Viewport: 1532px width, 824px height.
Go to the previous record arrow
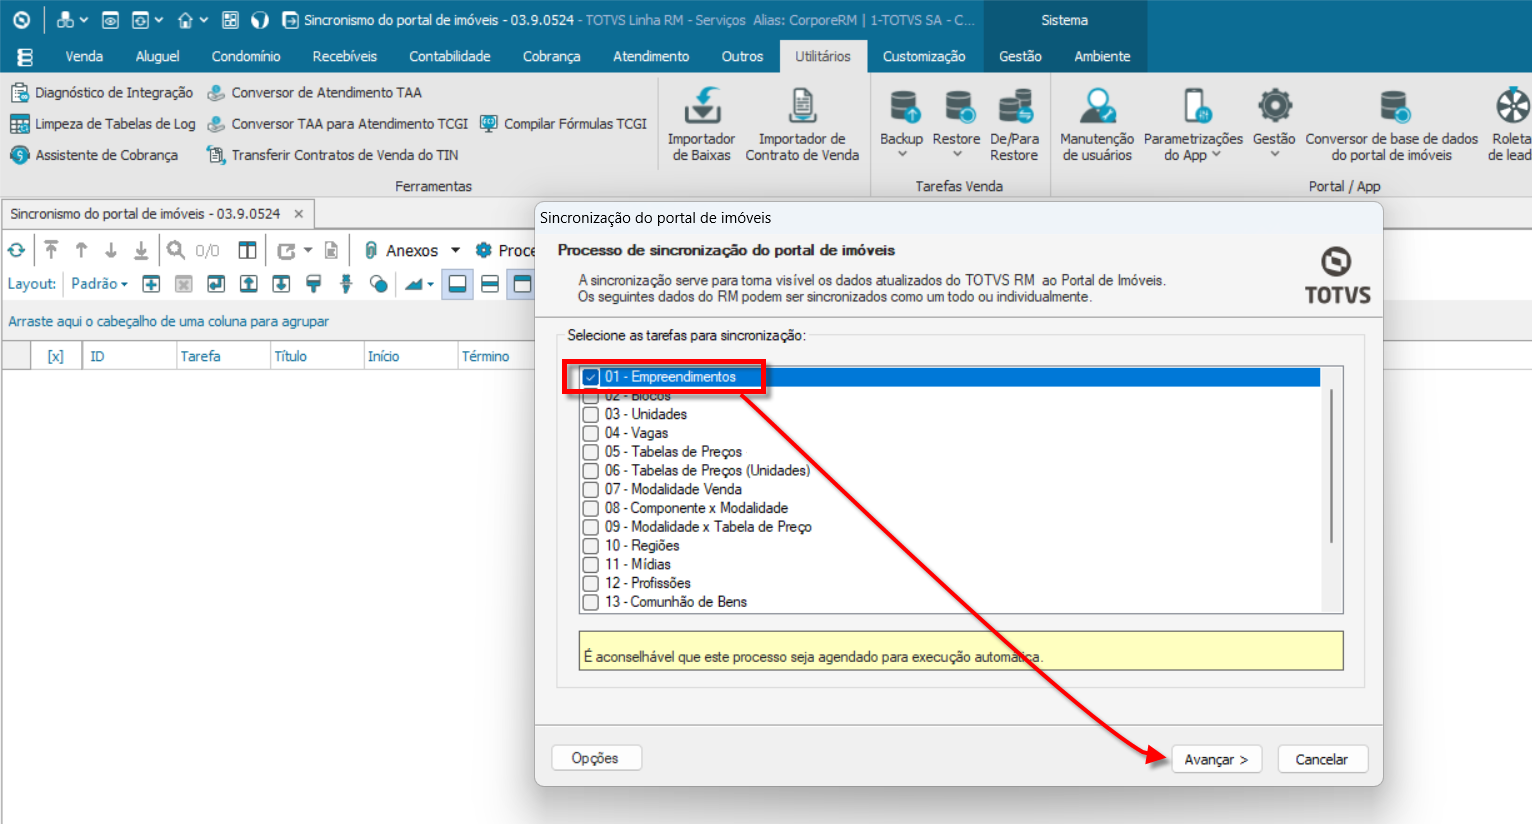[x=81, y=250]
